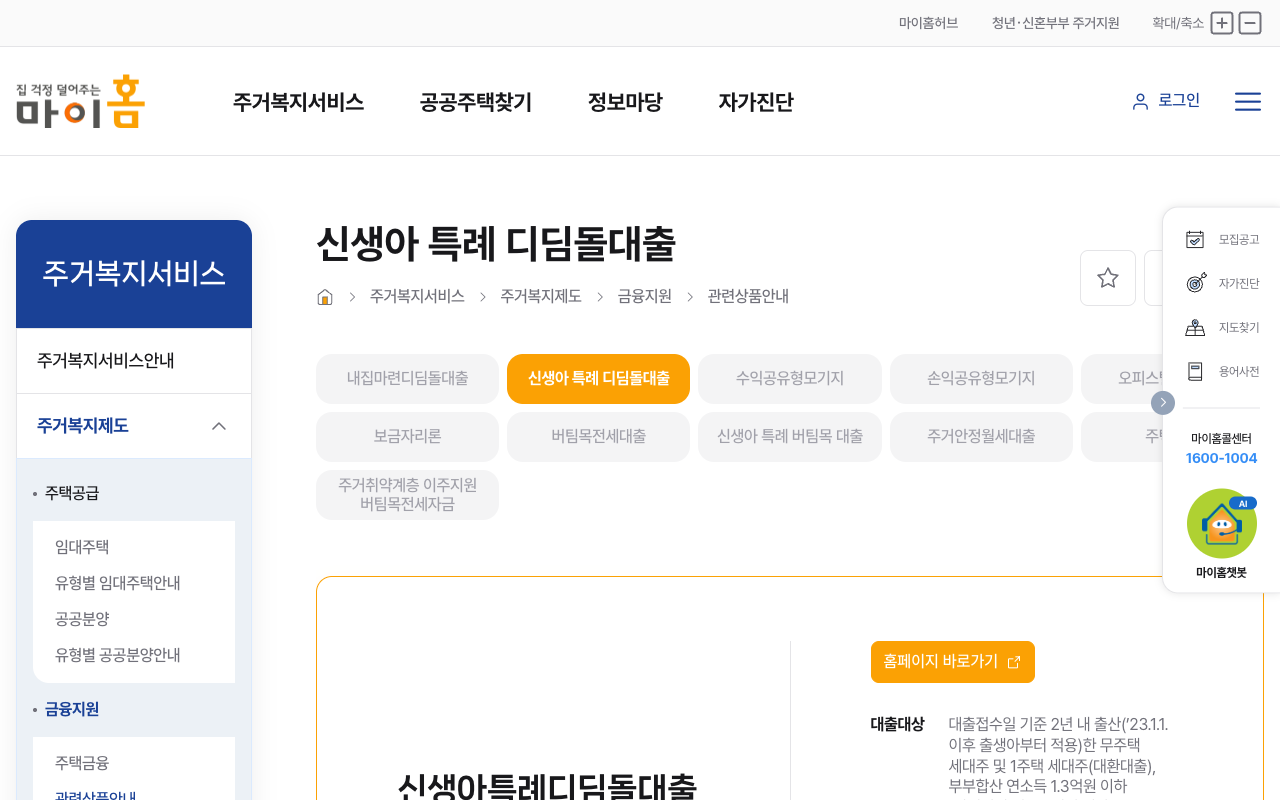Select 주거취약계층 이주지원 버팀목전세자금 tab
The width and height of the screenshot is (1280, 800).
[x=407, y=495]
